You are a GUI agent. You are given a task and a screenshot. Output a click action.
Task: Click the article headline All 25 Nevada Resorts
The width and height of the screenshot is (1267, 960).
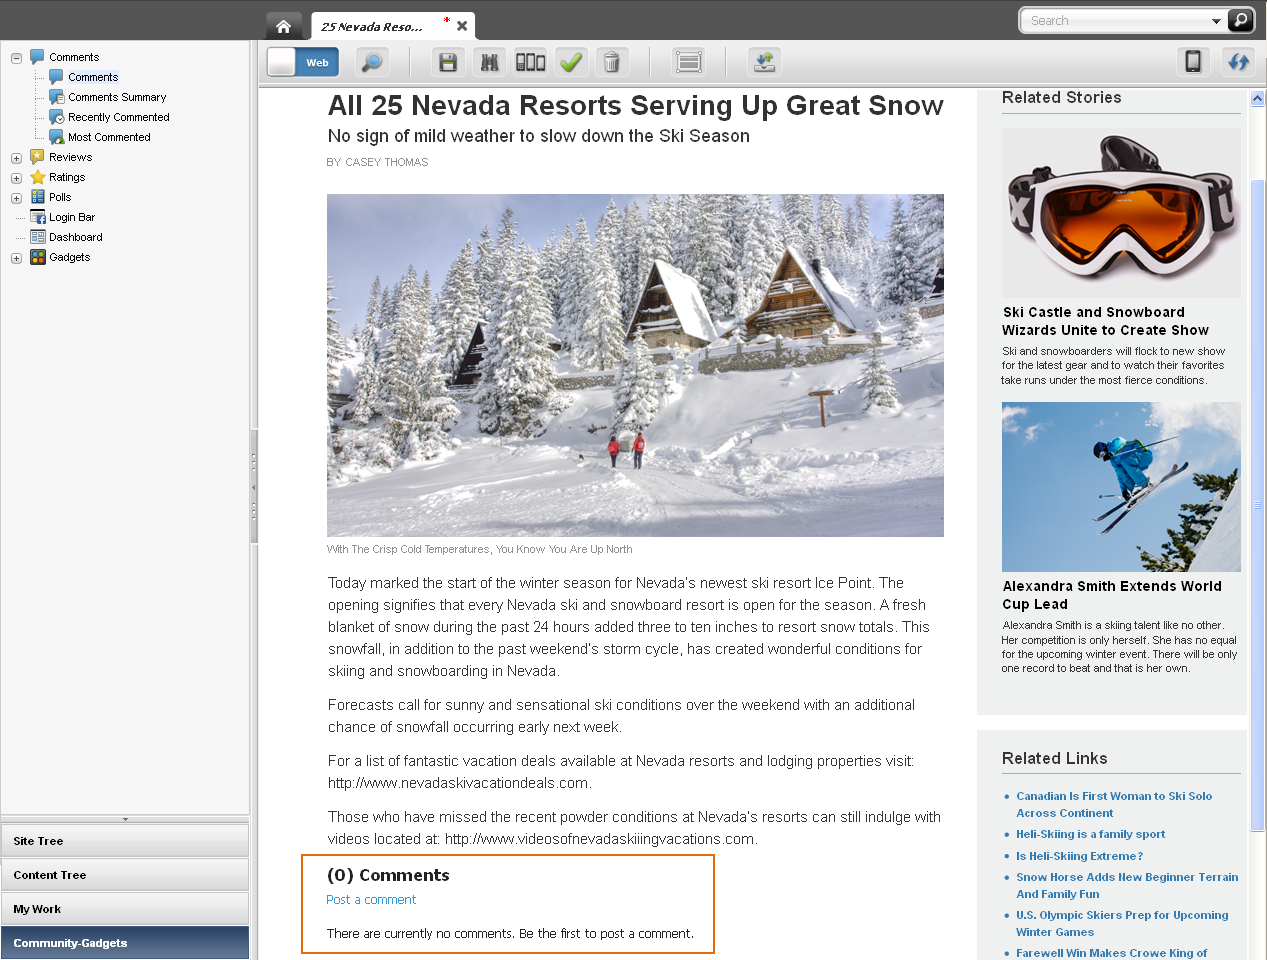(636, 106)
